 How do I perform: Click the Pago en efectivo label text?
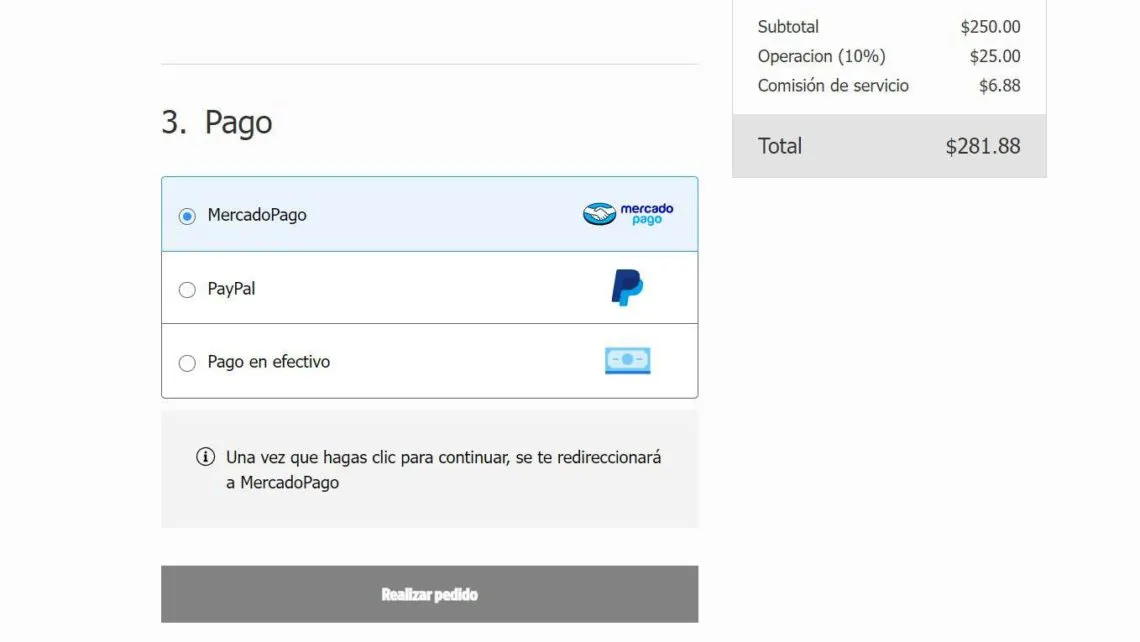(268, 362)
